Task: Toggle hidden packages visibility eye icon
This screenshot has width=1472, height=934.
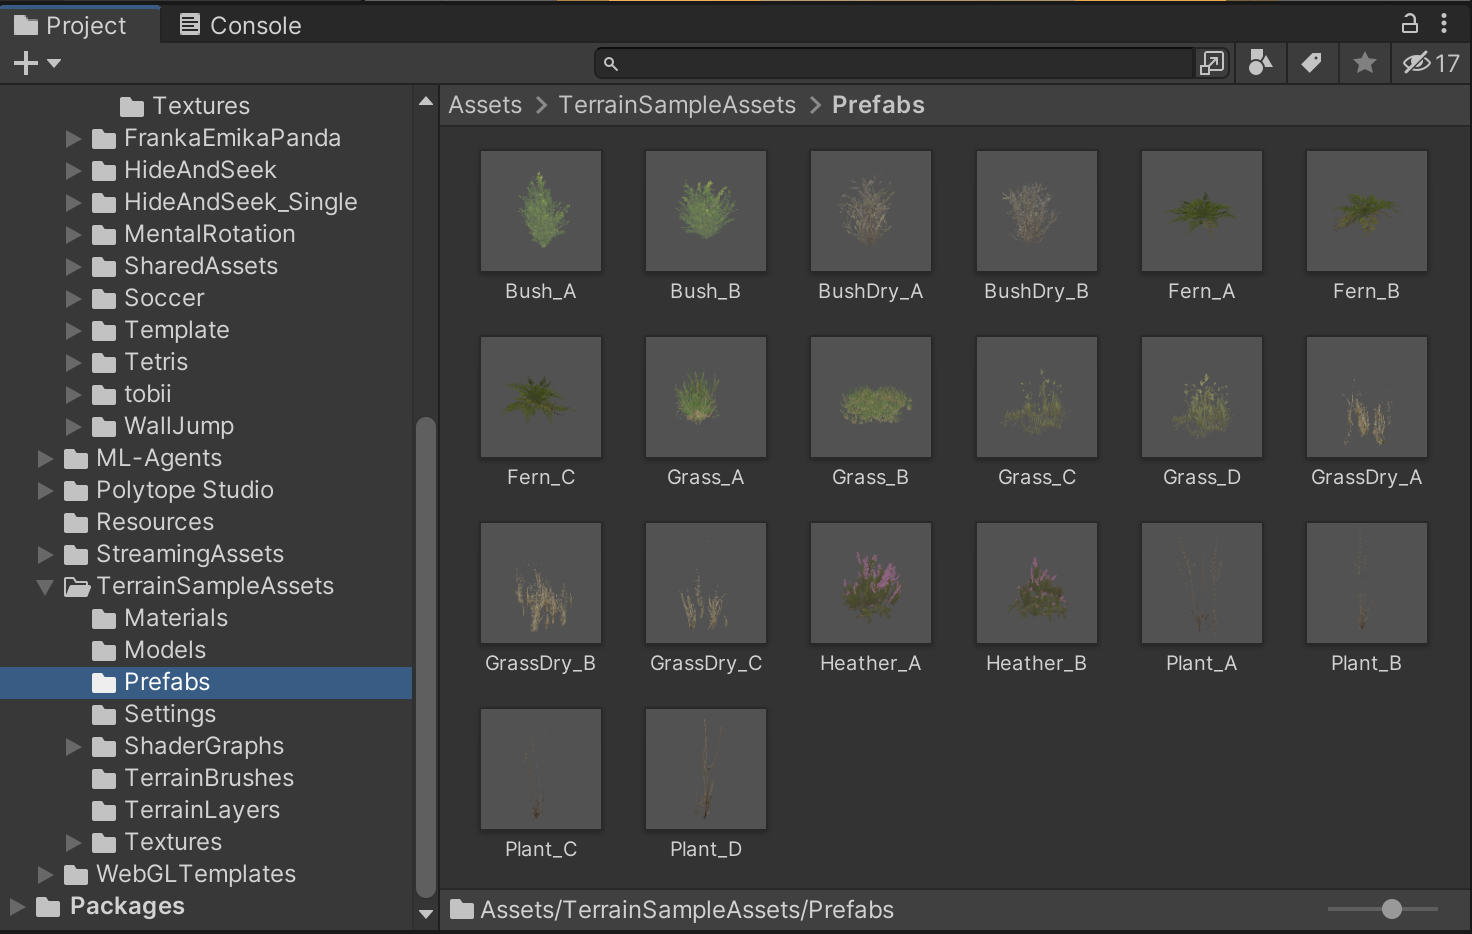Action: click(x=1431, y=63)
